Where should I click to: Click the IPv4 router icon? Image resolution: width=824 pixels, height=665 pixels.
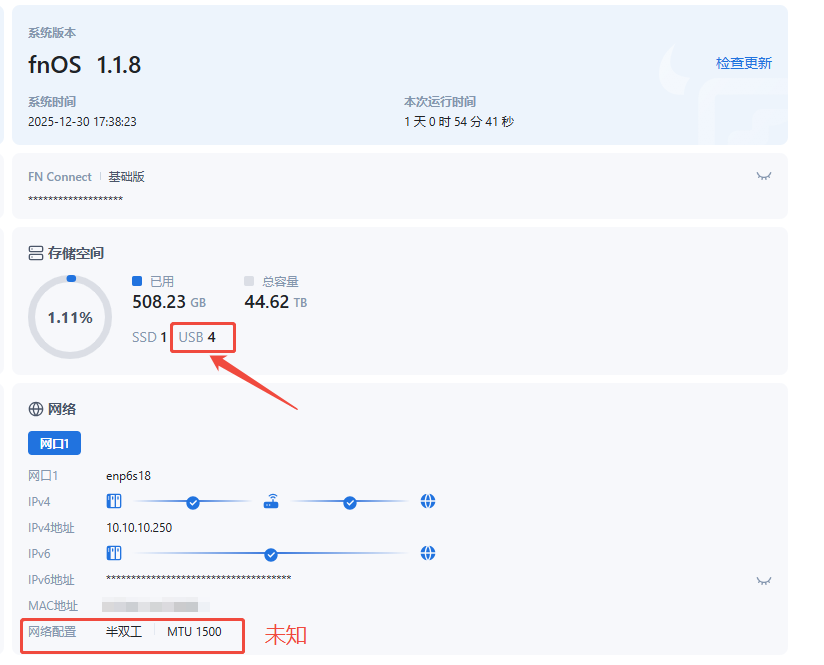271,501
